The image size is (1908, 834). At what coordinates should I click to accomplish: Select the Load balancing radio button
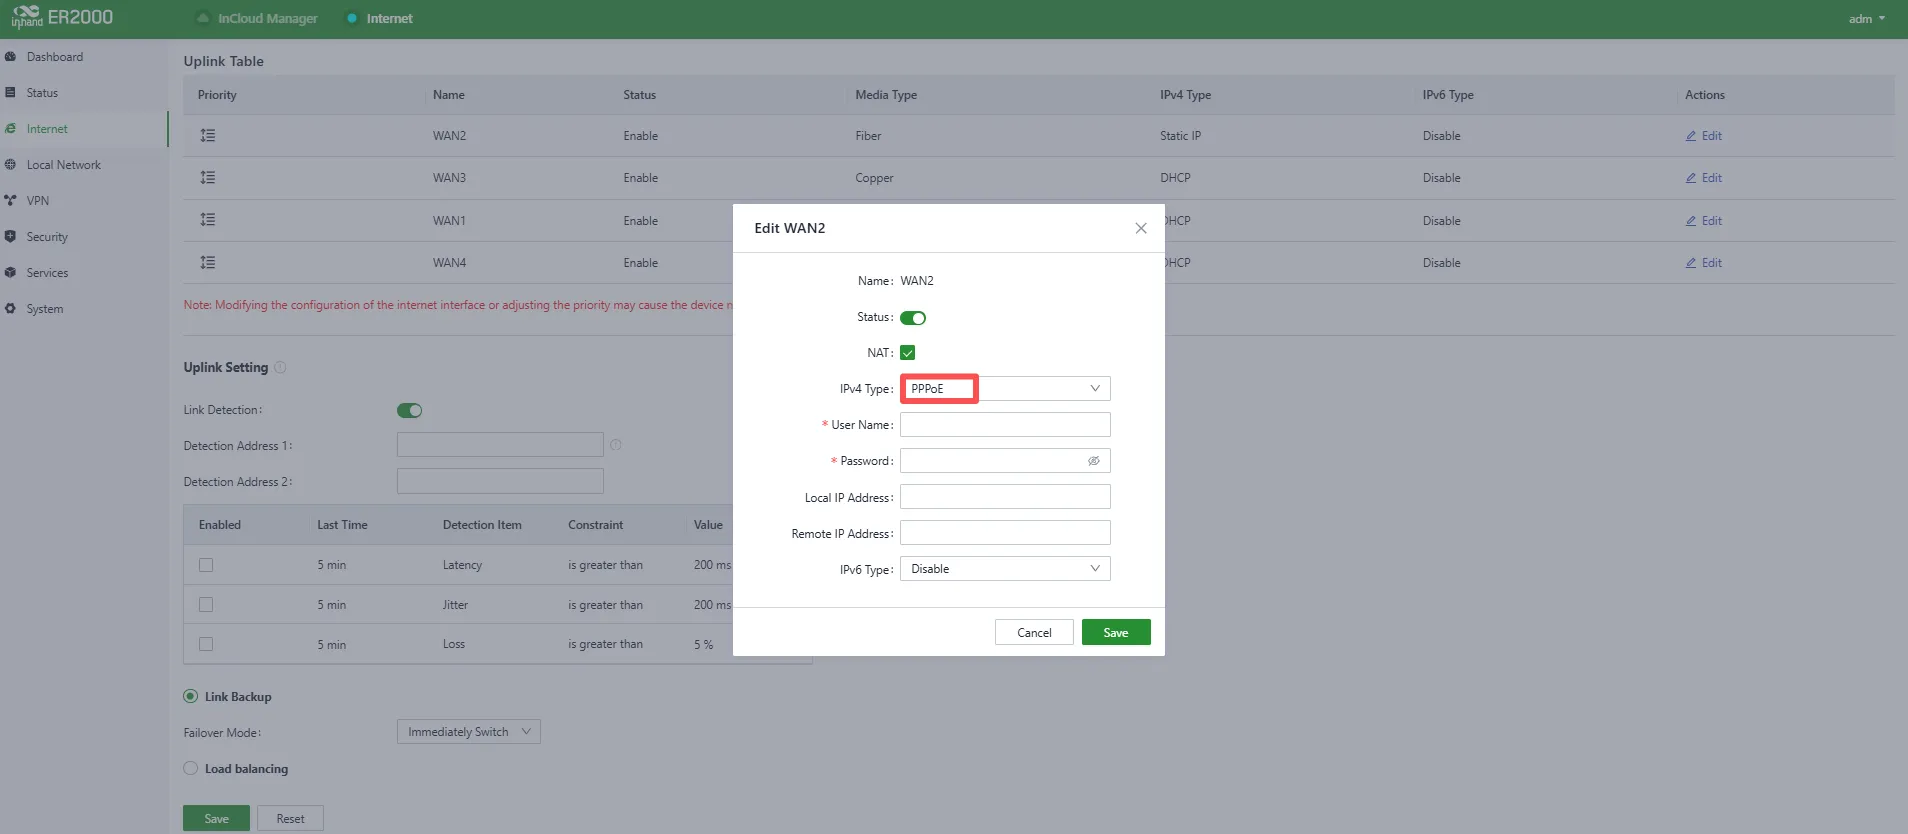190,768
